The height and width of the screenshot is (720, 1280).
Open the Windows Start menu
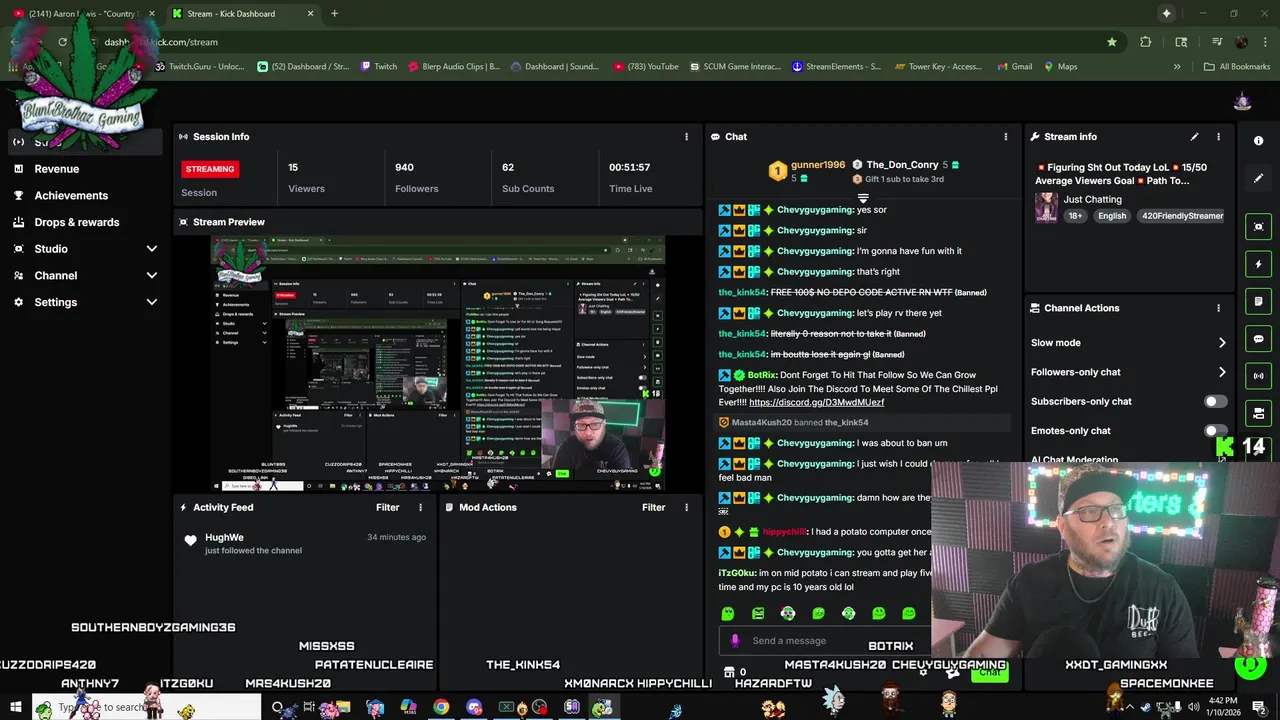click(15, 708)
